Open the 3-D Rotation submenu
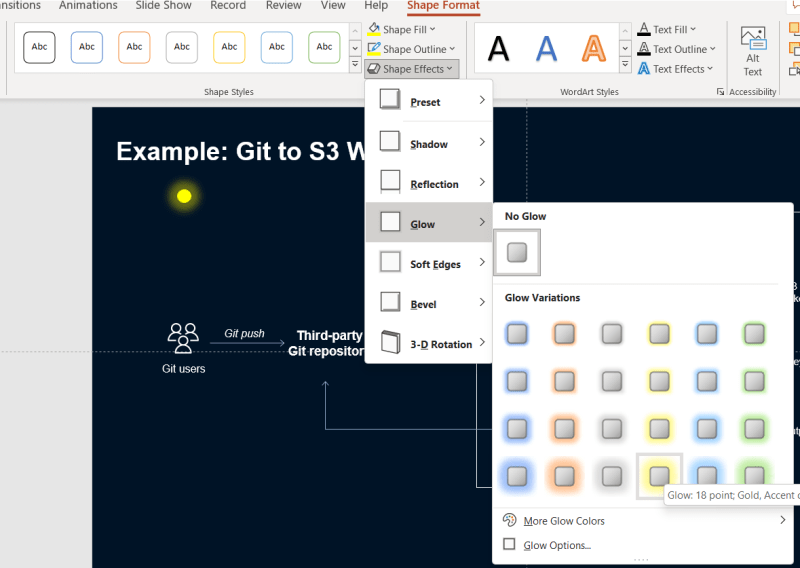The height and width of the screenshot is (568, 800). pyautogui.click(x=429, y=343)
